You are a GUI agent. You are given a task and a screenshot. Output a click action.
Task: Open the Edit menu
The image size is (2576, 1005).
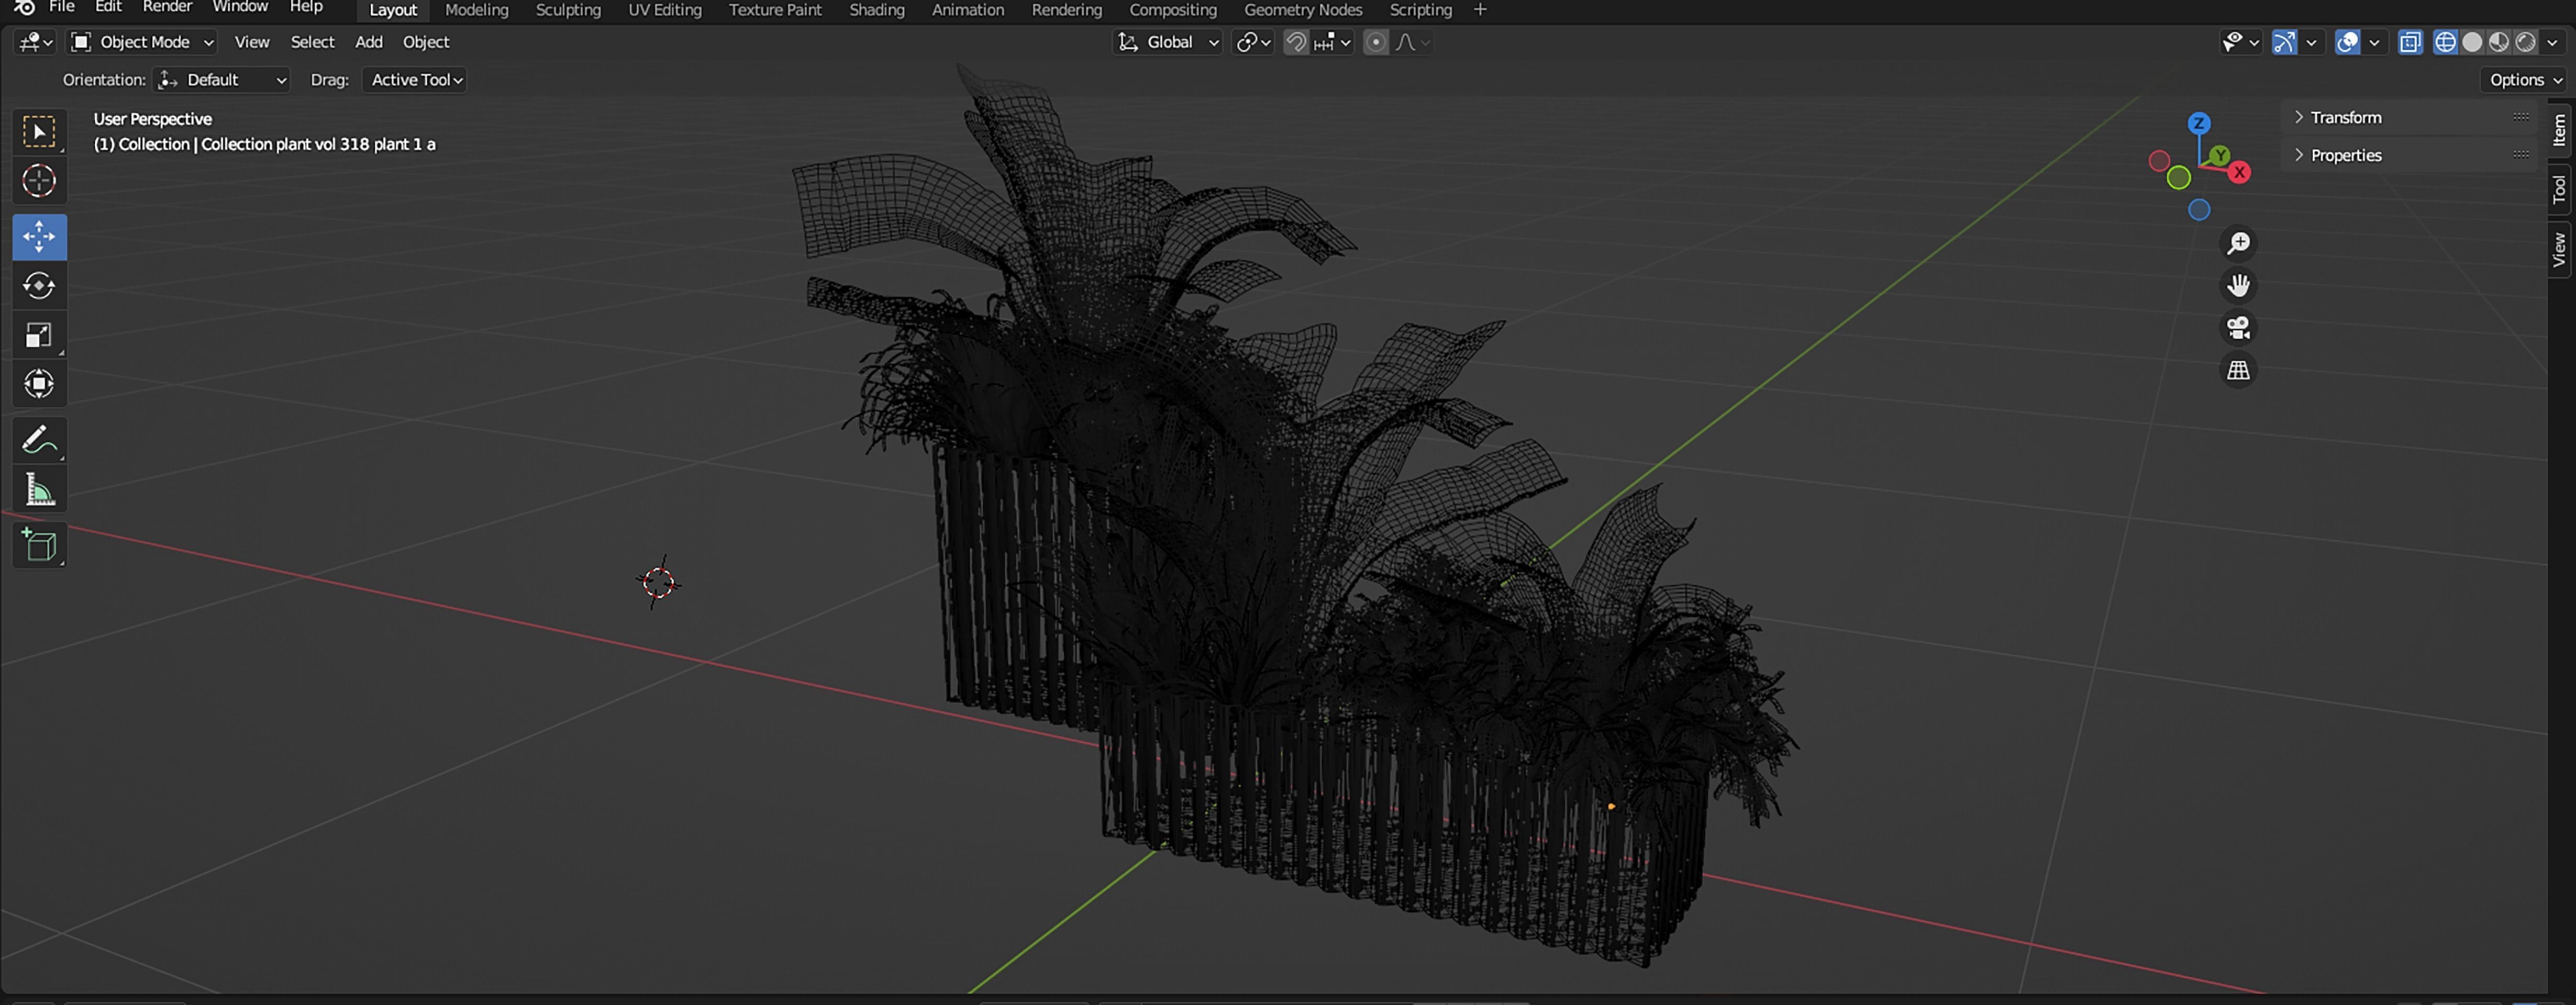click(x=108, y=7)
